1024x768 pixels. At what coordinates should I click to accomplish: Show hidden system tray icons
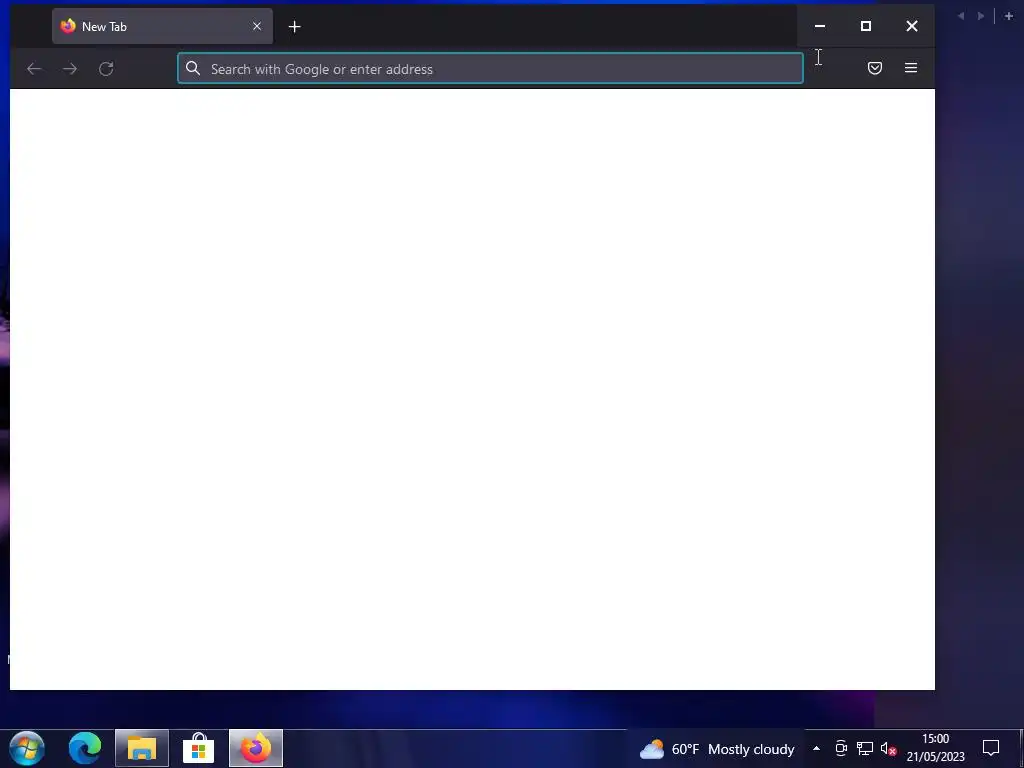point(816,748)
